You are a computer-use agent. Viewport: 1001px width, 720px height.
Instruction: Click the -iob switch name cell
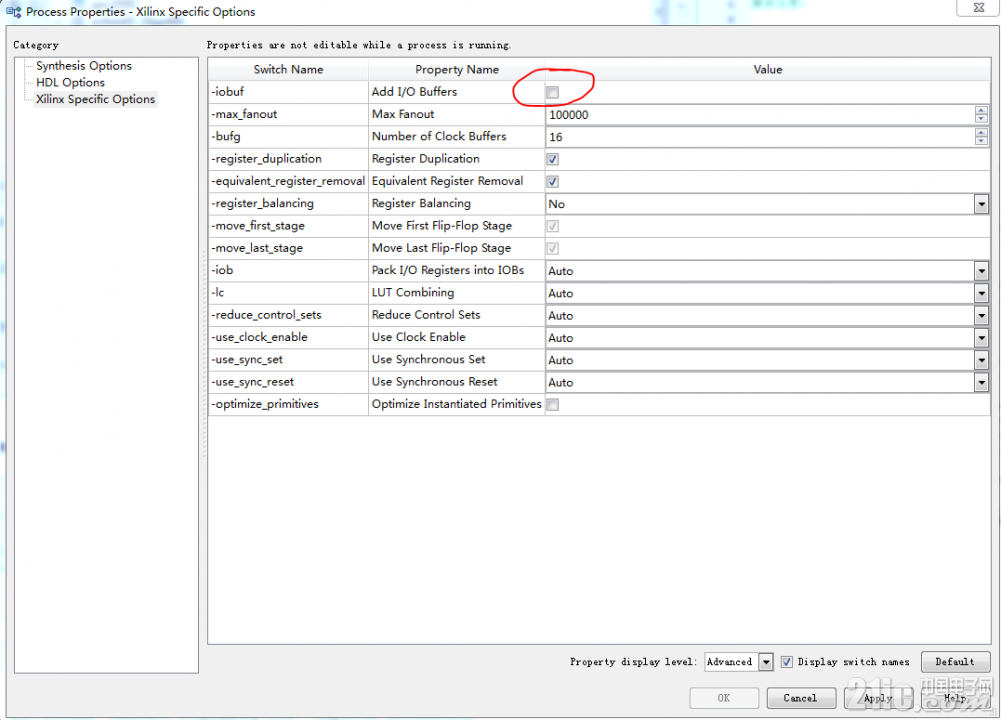tap(289, 271)
